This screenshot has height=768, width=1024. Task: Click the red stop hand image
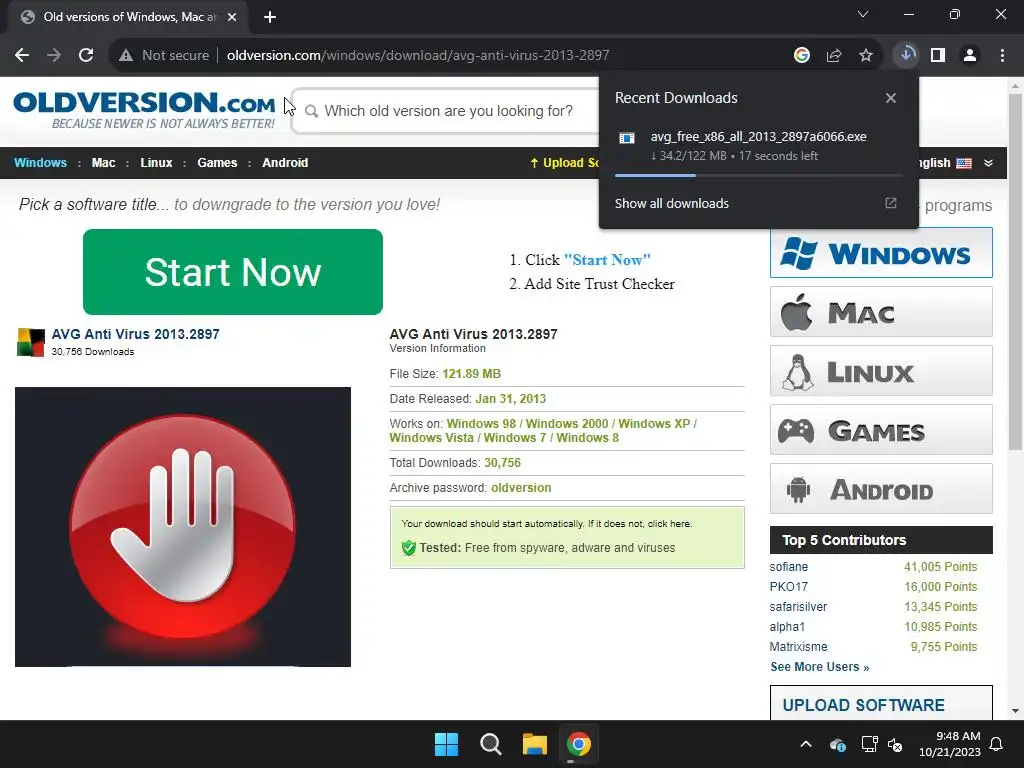point(183,527)
